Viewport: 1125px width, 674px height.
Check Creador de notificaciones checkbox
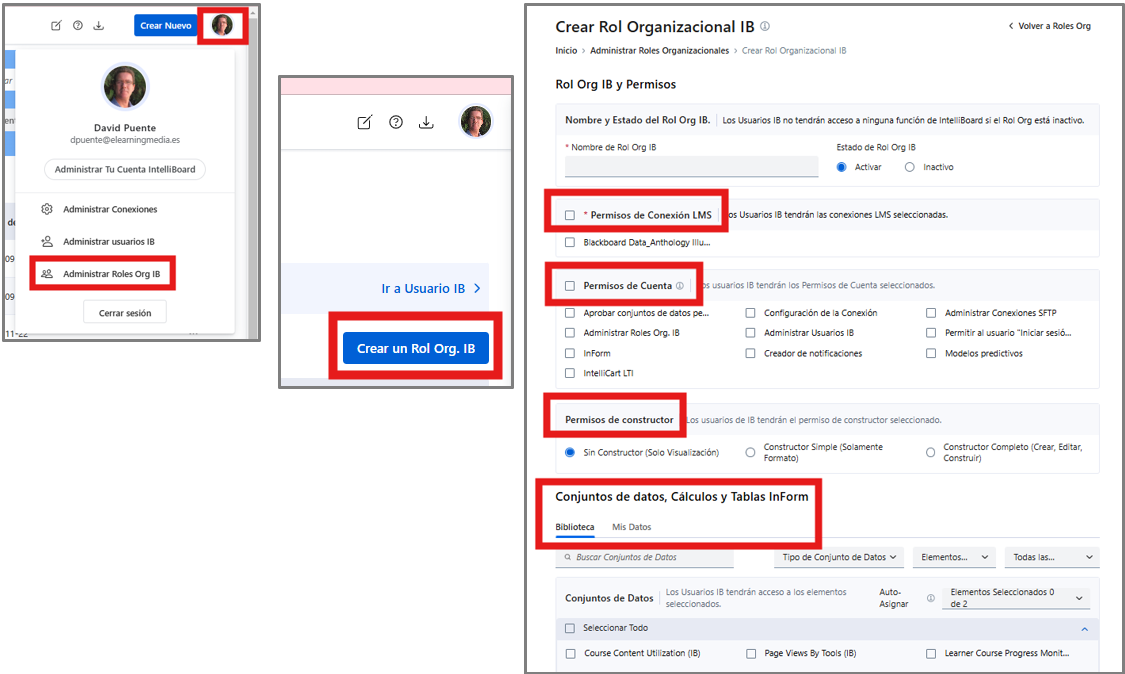tap(750, 353)
